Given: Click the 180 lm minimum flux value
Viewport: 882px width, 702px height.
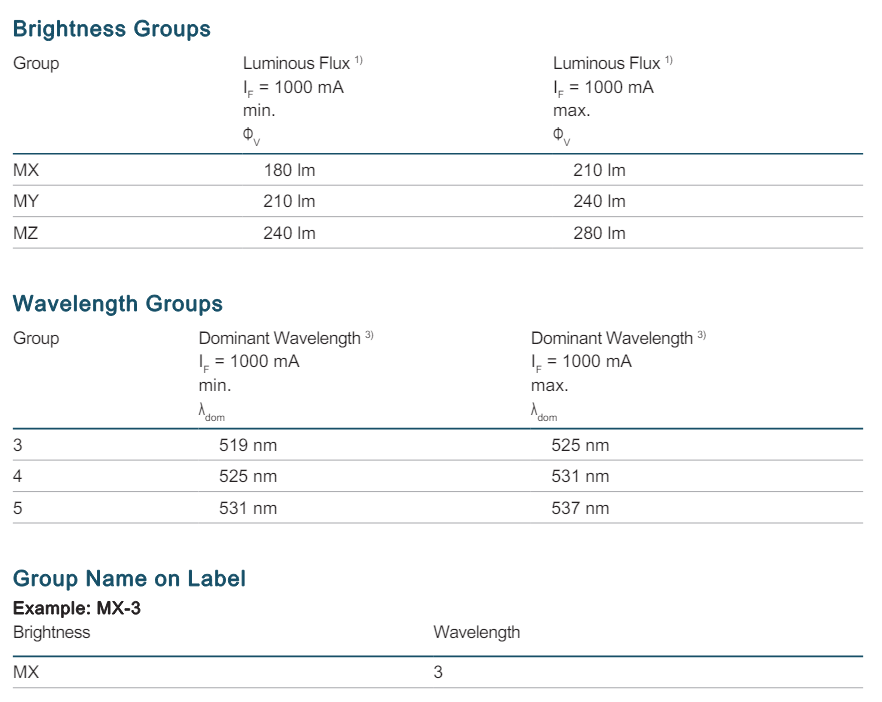Looking at the screenshot, I should click(x=289, y=171).
